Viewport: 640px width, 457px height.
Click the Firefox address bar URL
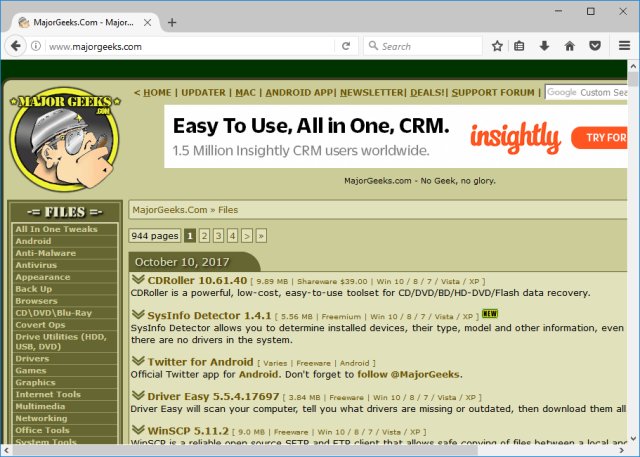[x=180, y=46]
